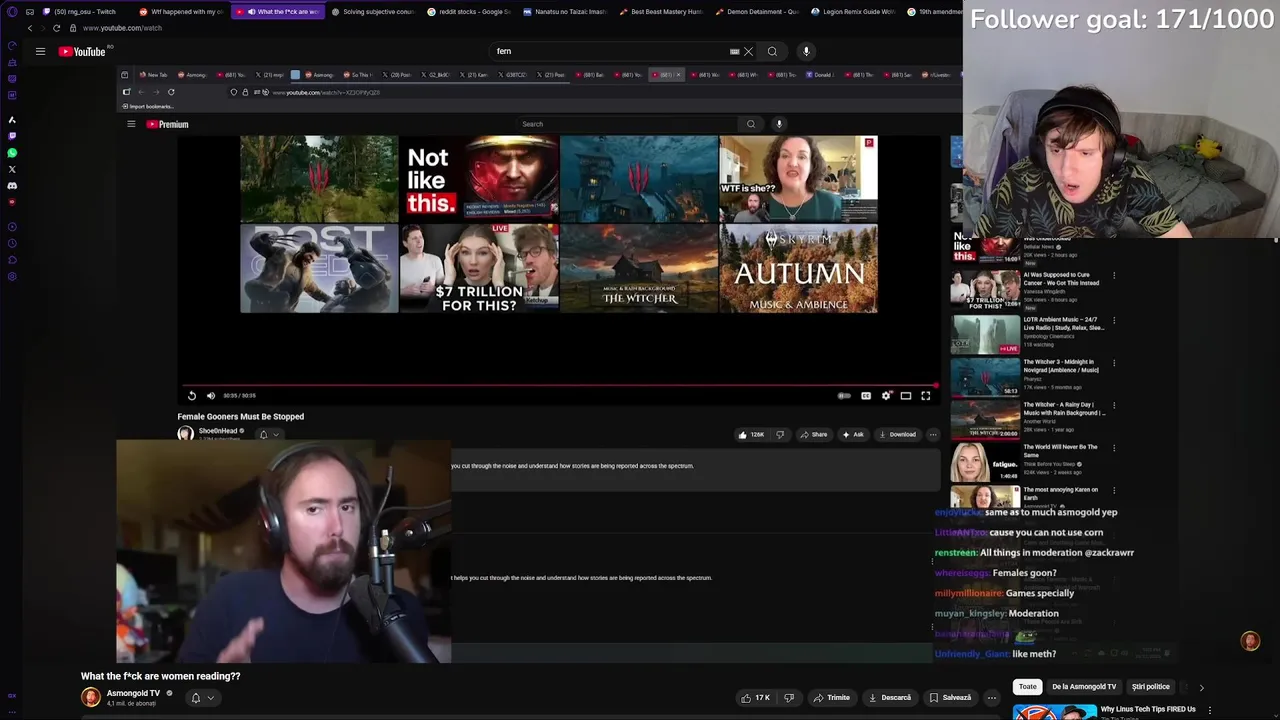1280x720 pixels.
Task: Open the ShoeOnHead channel avatar
Action: click(185, 434)
